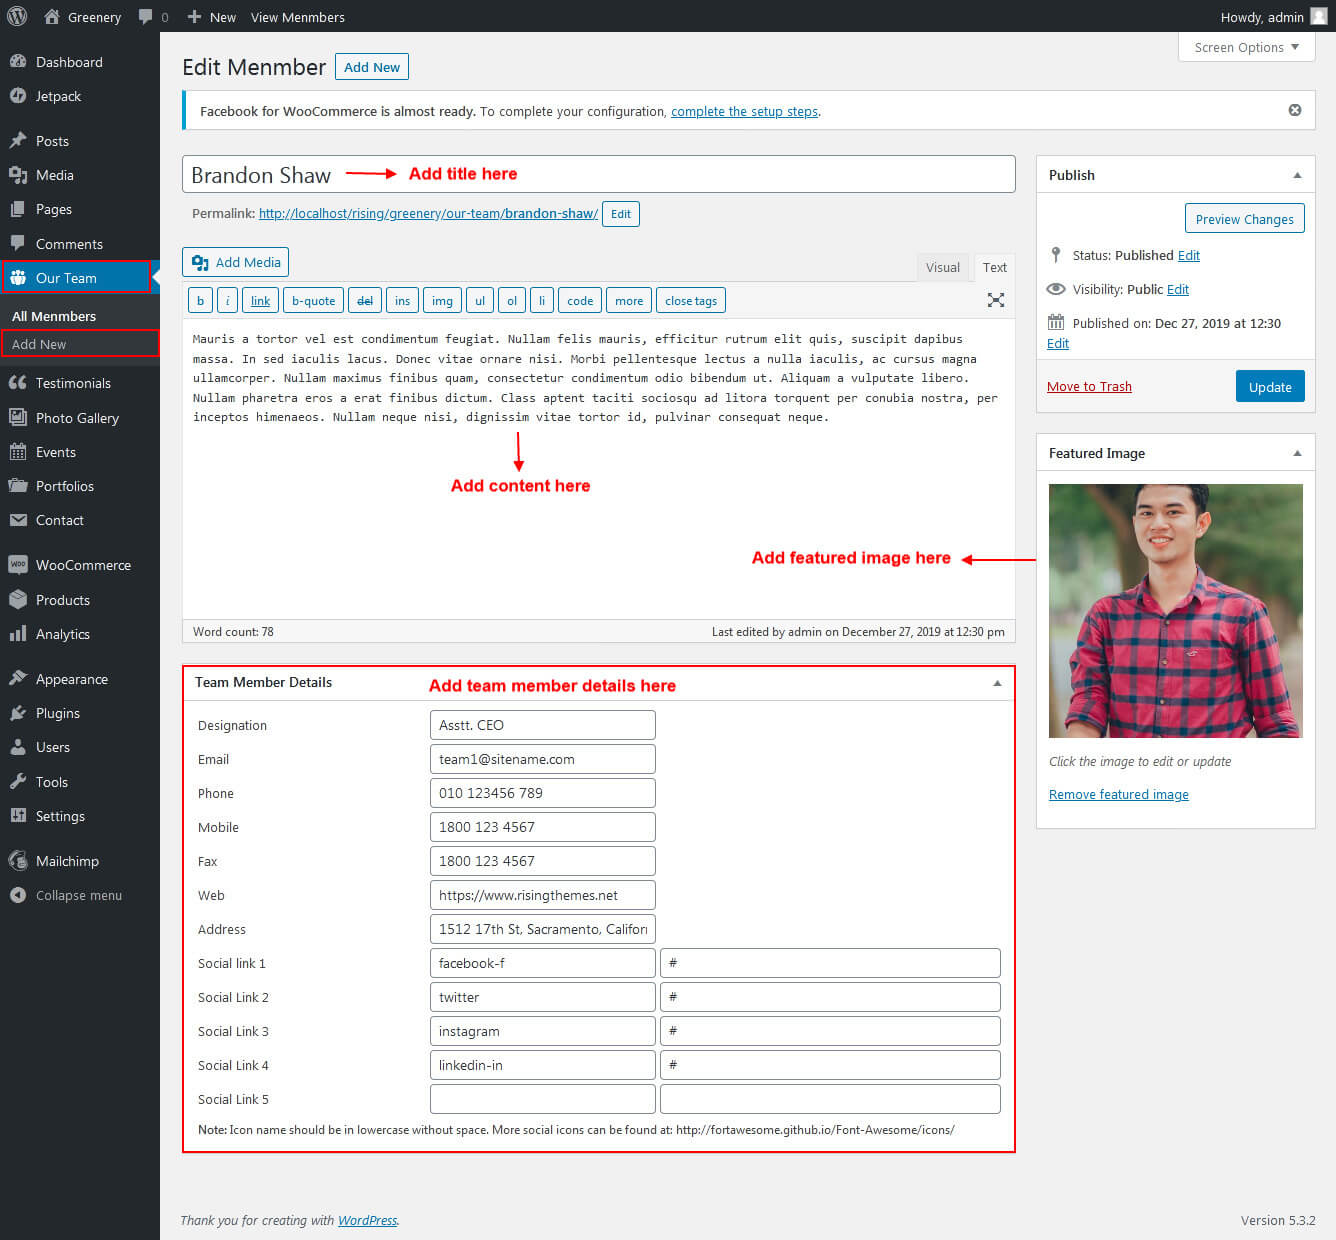This screenshot has width=1336, height=1240.
Task: Toggle distraction-free fullscreen editor icon
Action: click(x=995, y=300)
